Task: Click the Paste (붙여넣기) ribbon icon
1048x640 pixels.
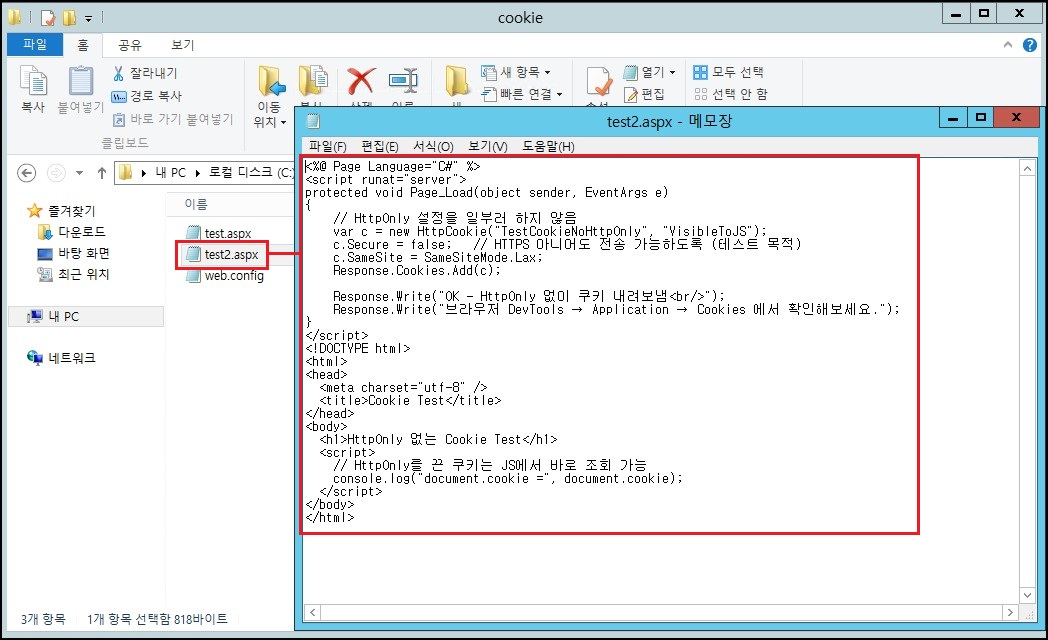Action: 80,82
